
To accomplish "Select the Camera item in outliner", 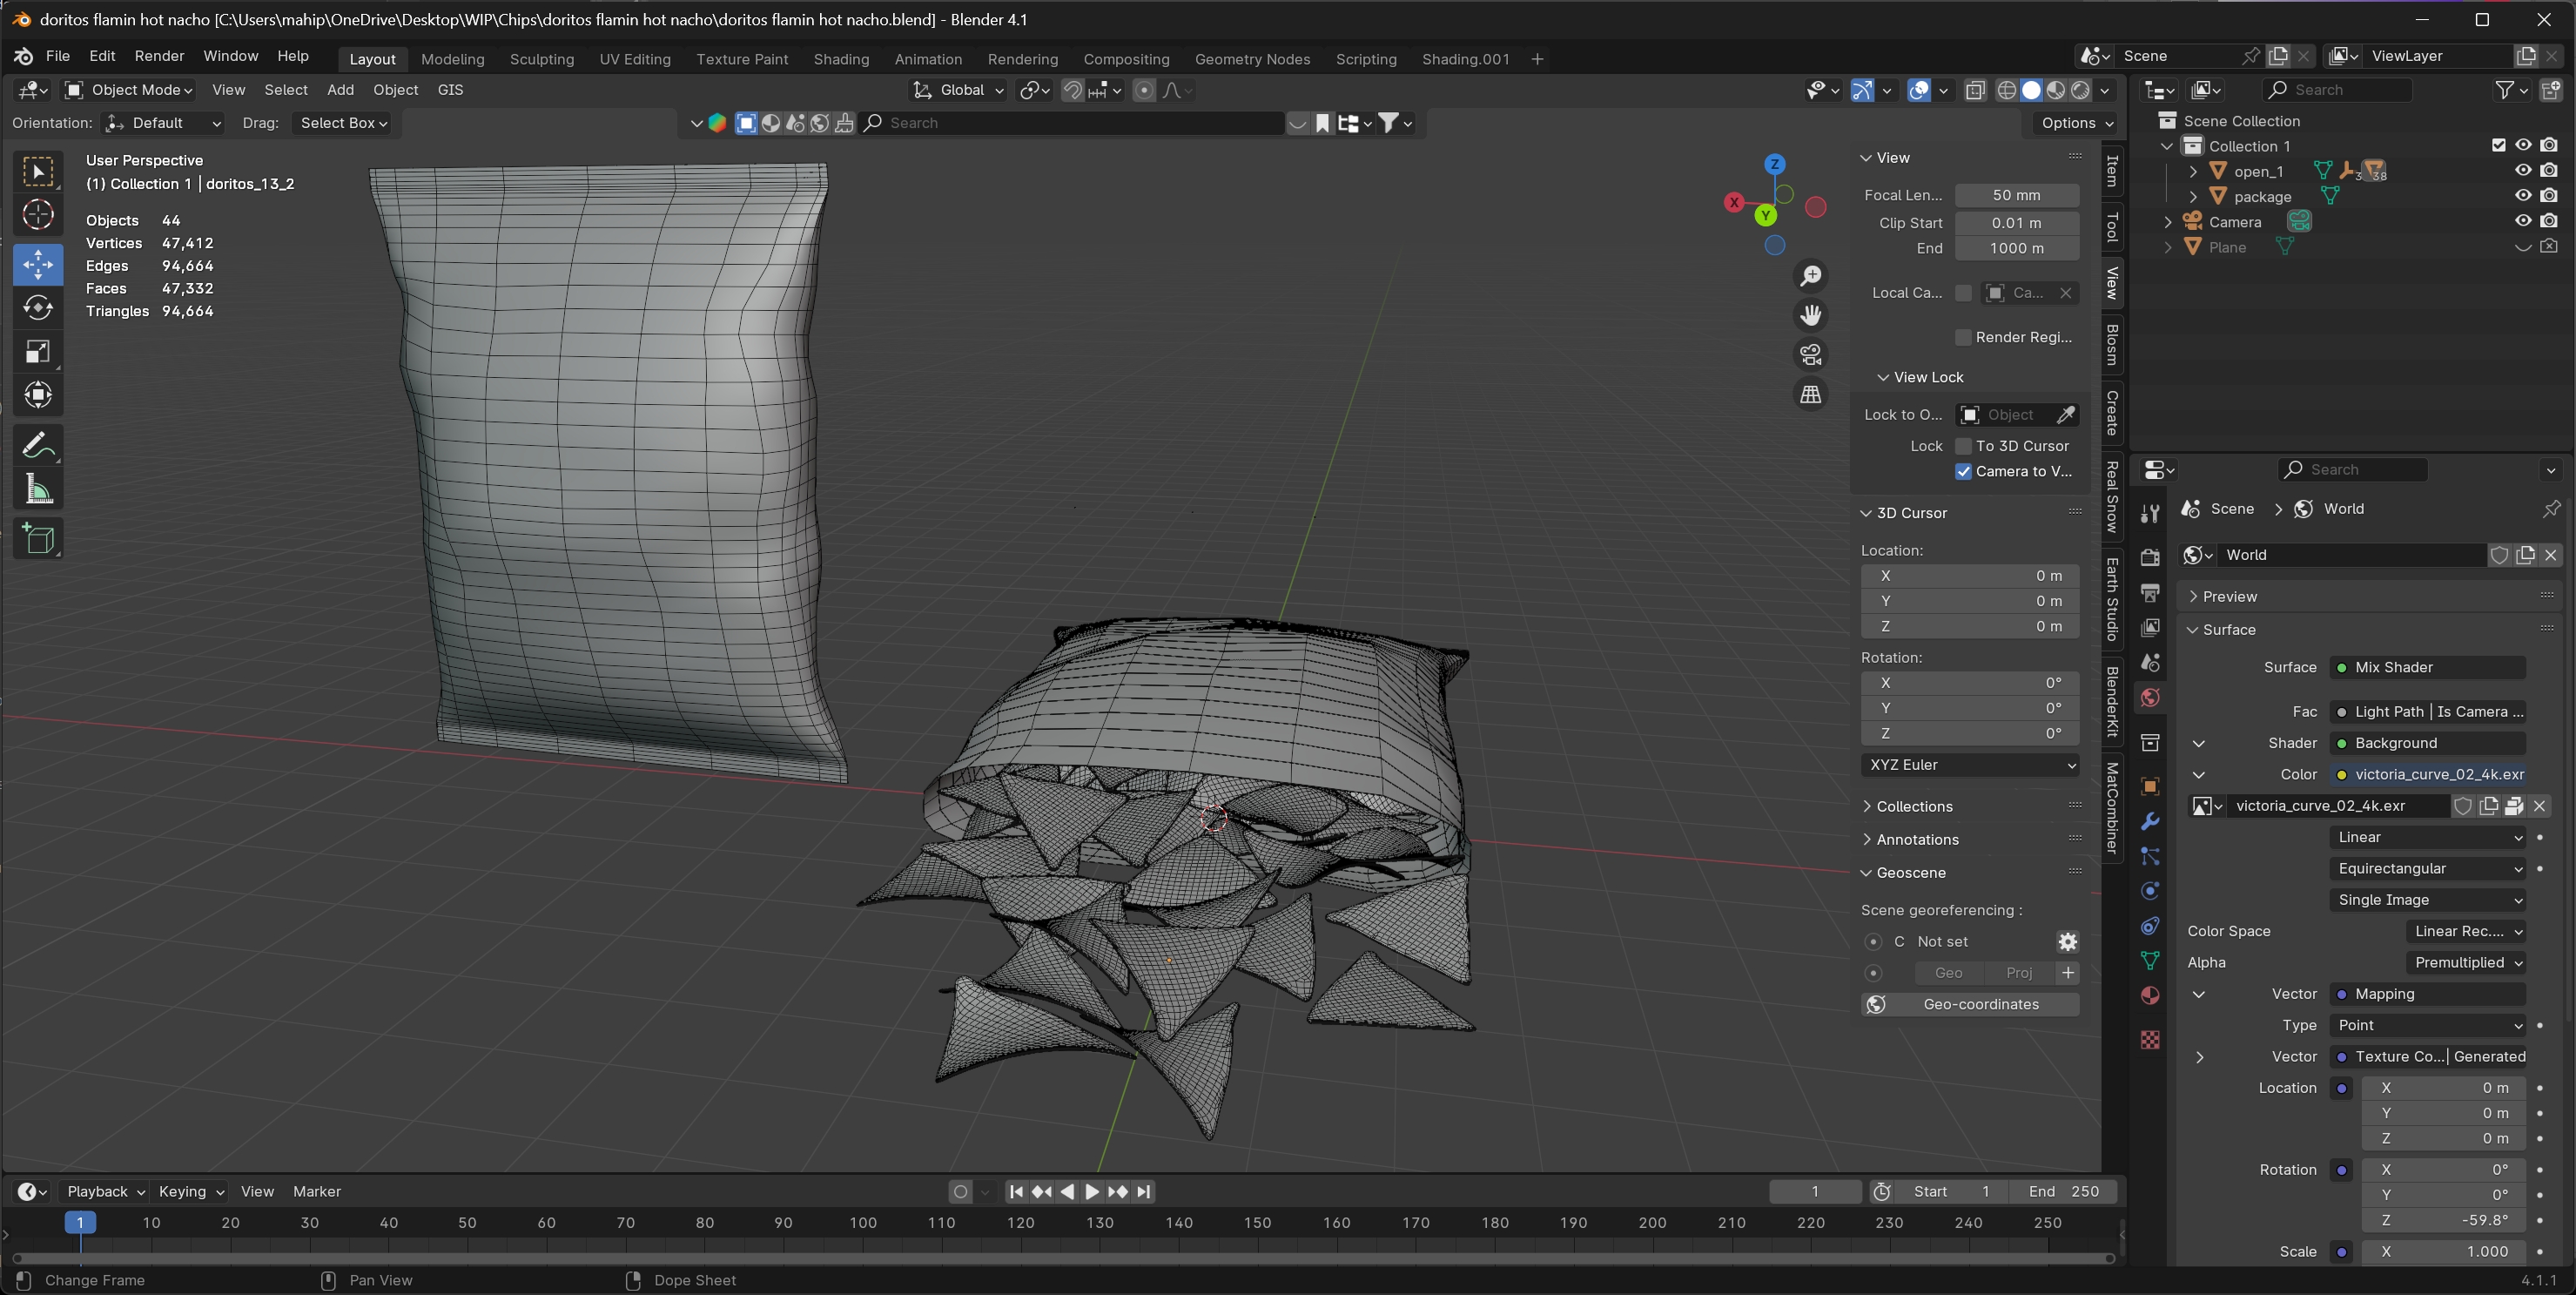I will click(x=2234, y=222).
